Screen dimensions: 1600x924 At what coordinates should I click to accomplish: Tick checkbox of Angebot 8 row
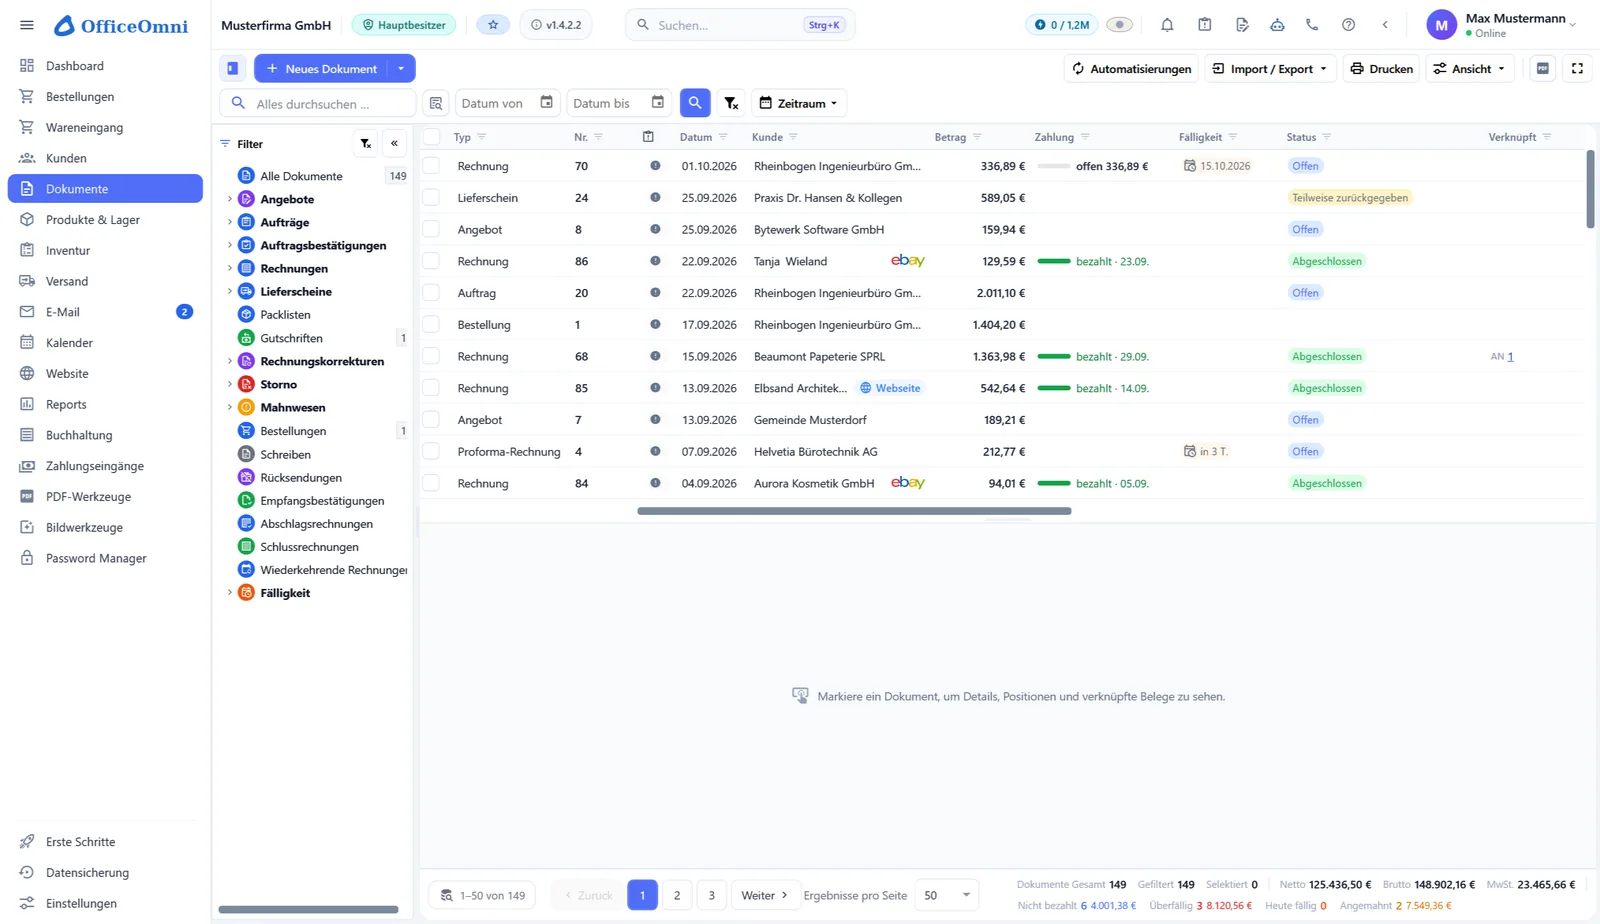tap(431, 229)
